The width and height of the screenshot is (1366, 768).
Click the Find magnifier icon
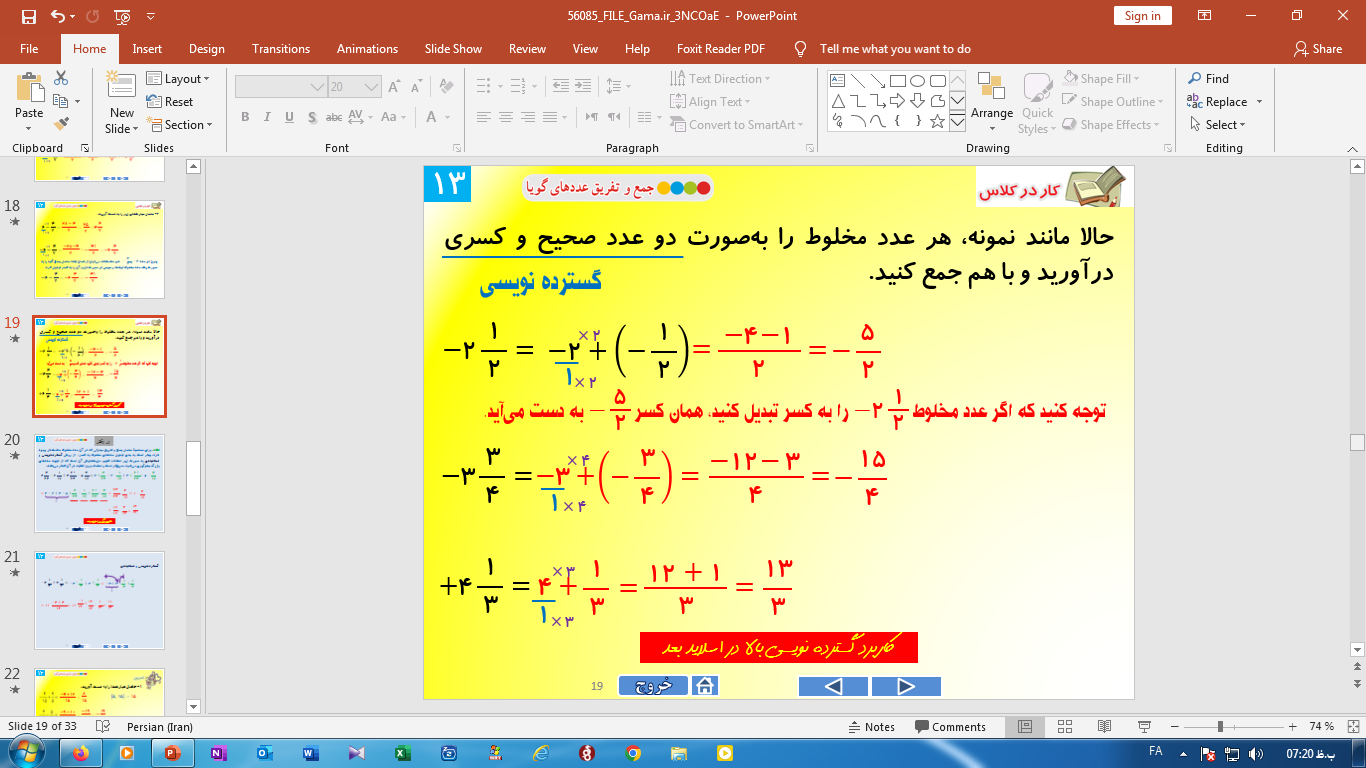[1195, 78]
